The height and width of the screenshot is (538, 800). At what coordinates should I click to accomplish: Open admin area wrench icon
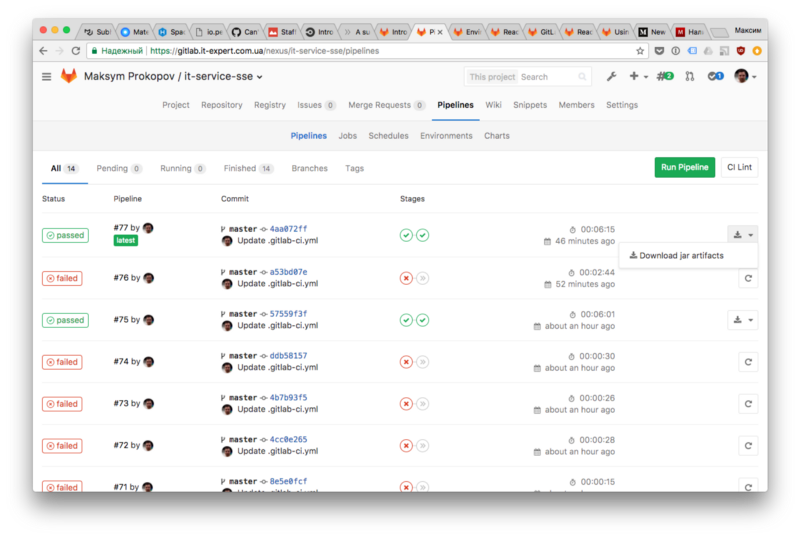click(x=611, y=76)
